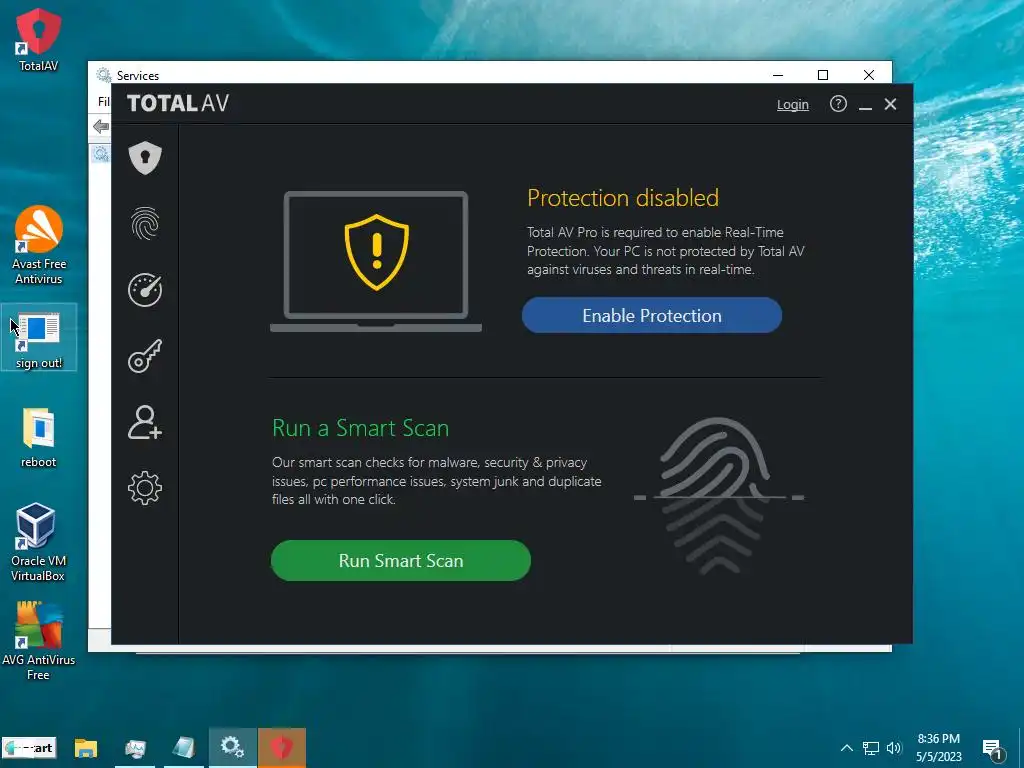This screenshot has height=768, width=1024.
Task: Show hidden system tray icons chevron
Action: pyautogui.click(x=846, y=748)
